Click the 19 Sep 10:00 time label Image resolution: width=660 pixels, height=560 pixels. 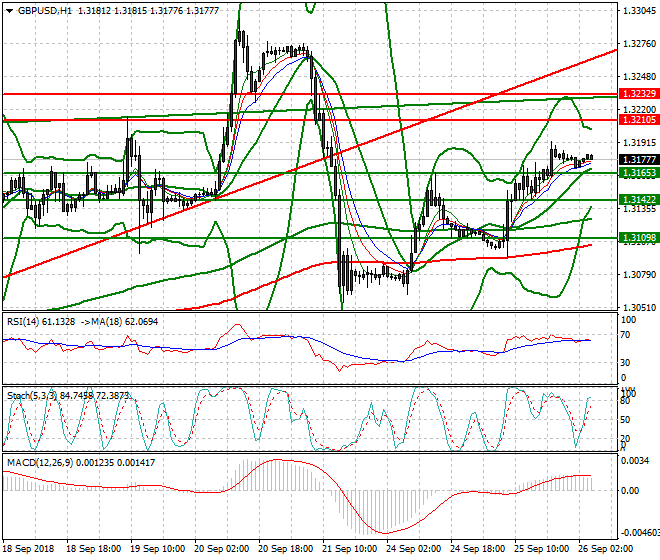[157, 549]
